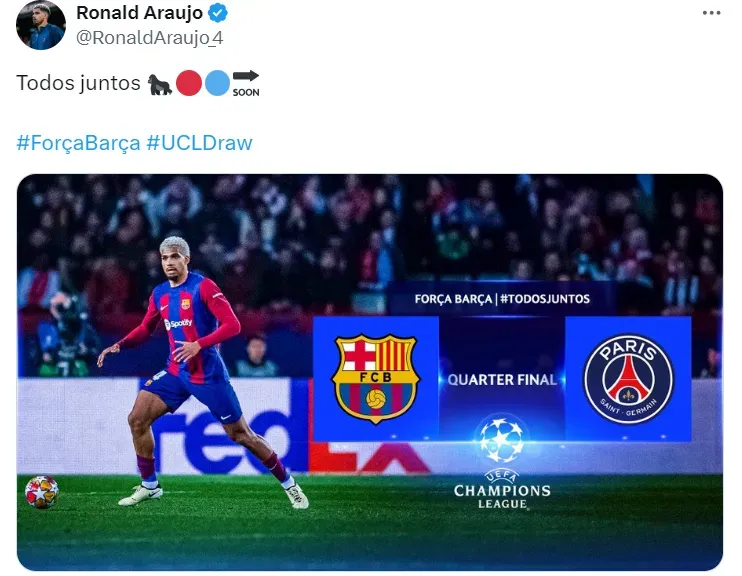This screenshot has height=576, width=742.
Task: Click the QUARTER FINAL label in image
Action: pyautogui.click(x=502, y=380)
